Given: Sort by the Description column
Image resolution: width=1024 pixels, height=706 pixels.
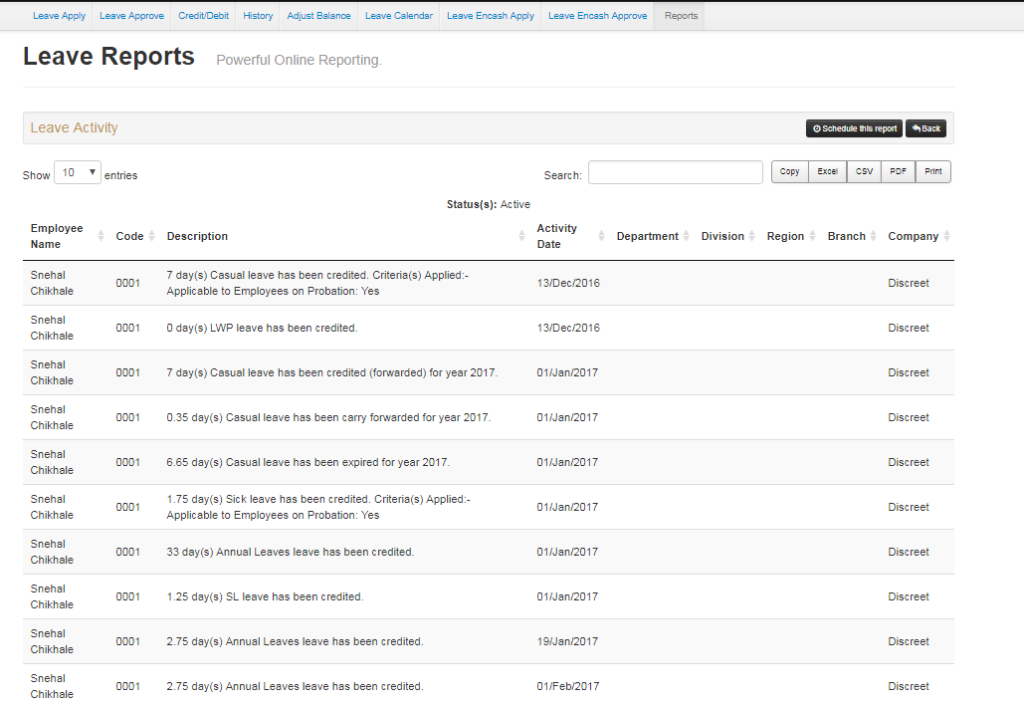Looking at the screenshot, I should [197, 236].
